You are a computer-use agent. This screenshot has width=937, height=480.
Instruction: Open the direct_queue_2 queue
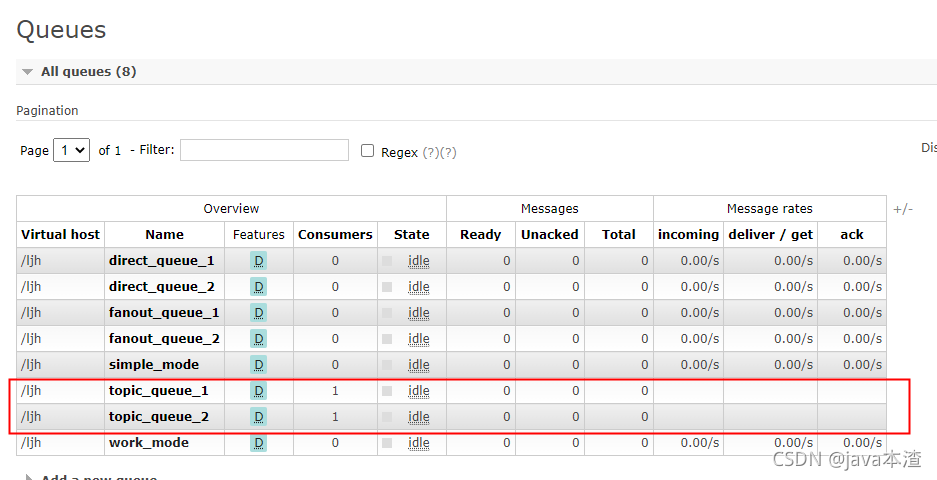tap(161, 286)
